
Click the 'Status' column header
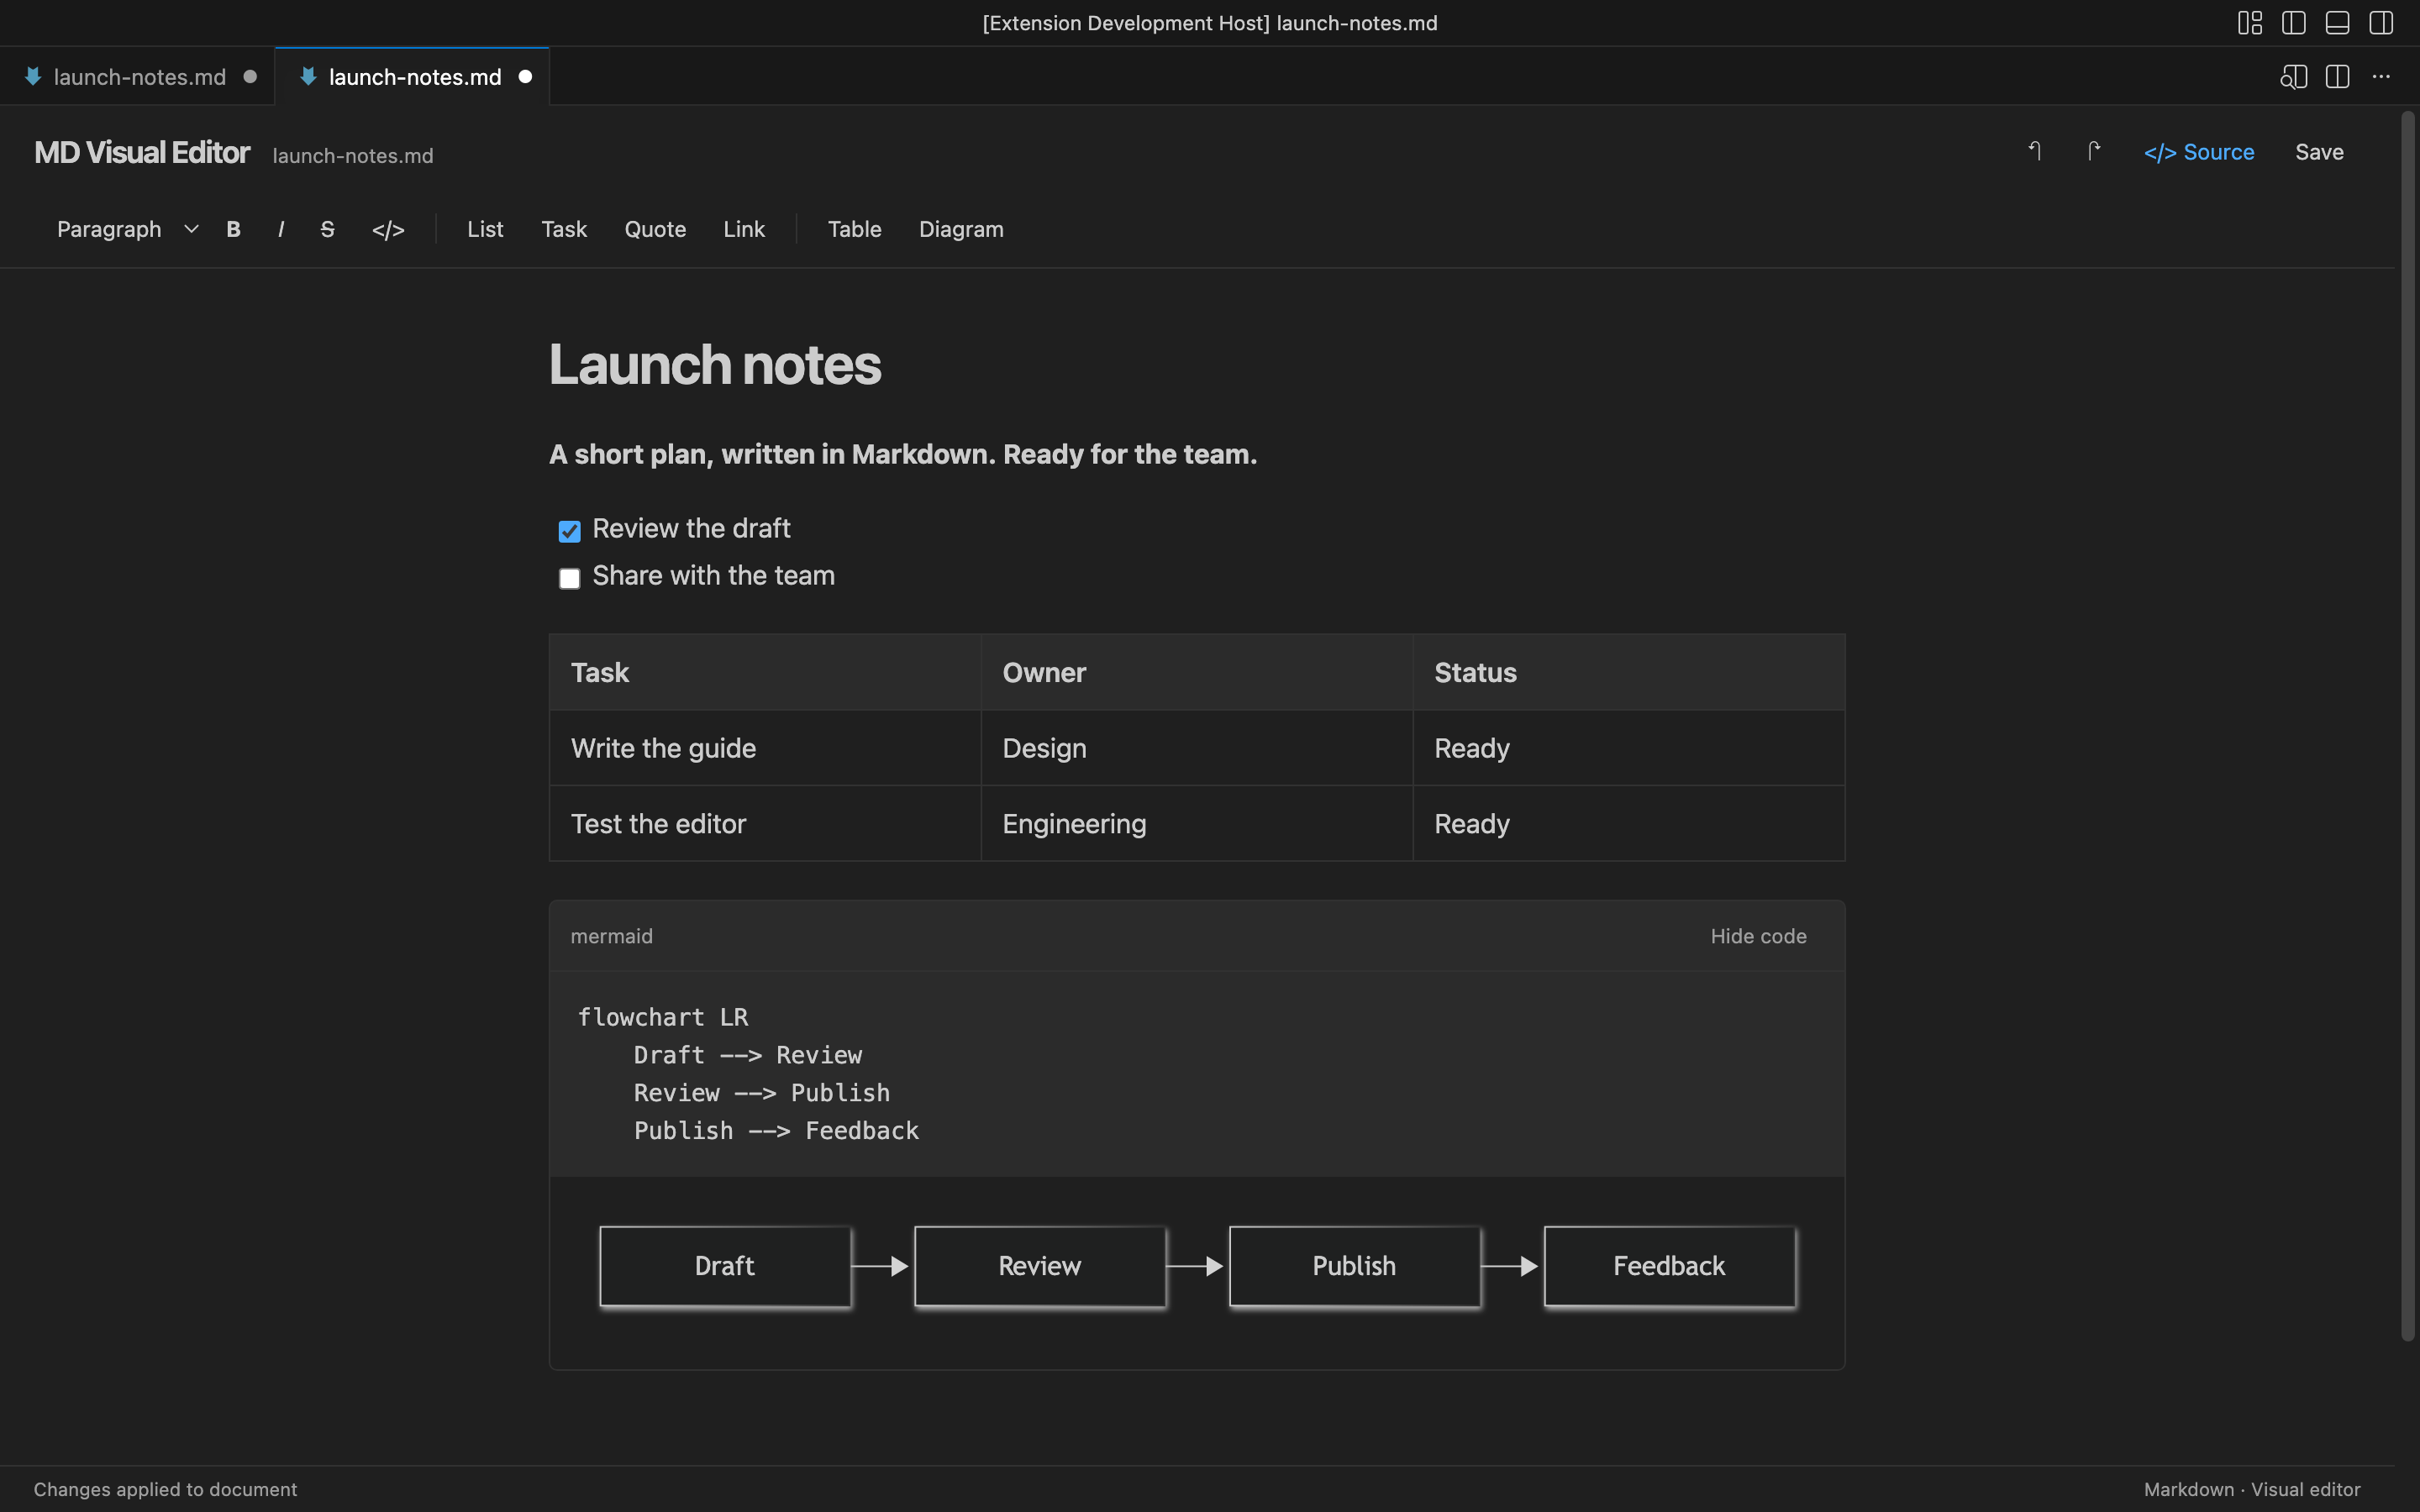1629,672
